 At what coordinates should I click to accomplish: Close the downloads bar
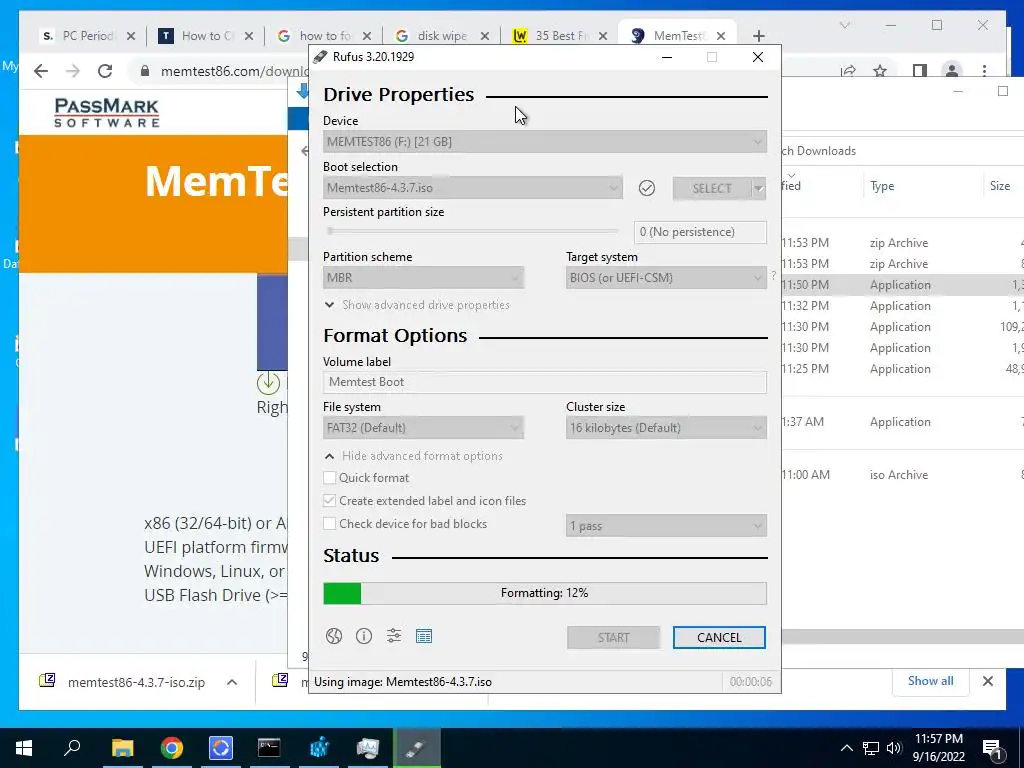click(x=987, y=681)
